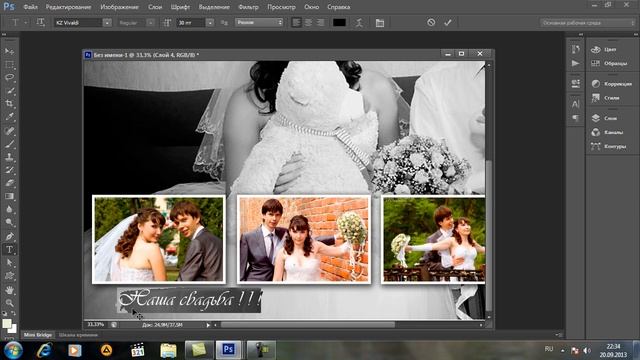Image resolution: width=640 pixels, height=360 pixels.
Task: Open the Character panel icon
Action: pos(576,104)
